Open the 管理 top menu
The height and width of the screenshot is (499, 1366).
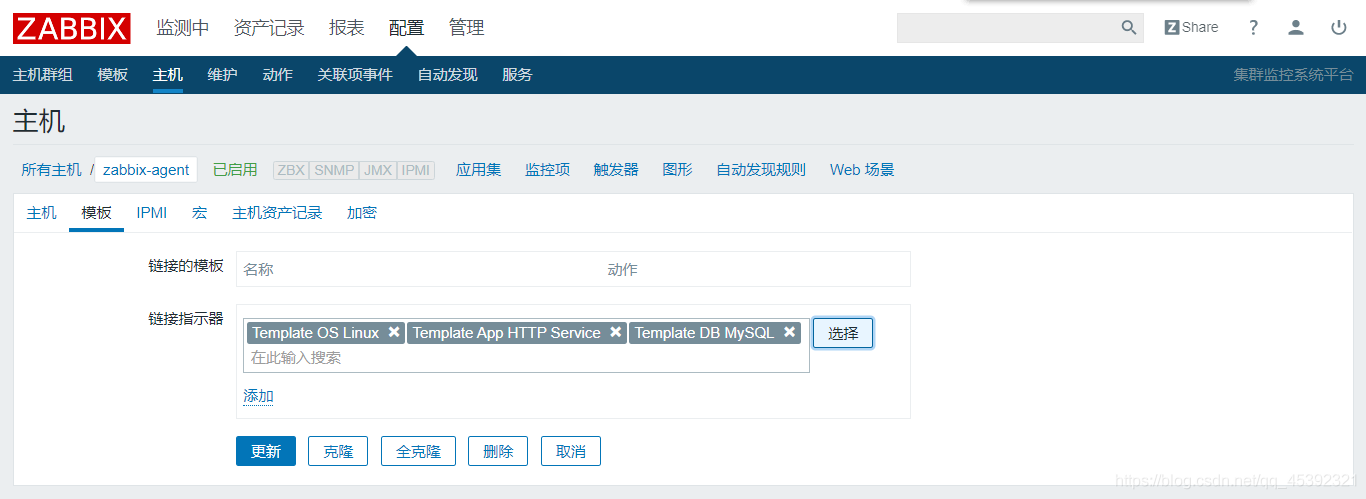click(467, 28)
